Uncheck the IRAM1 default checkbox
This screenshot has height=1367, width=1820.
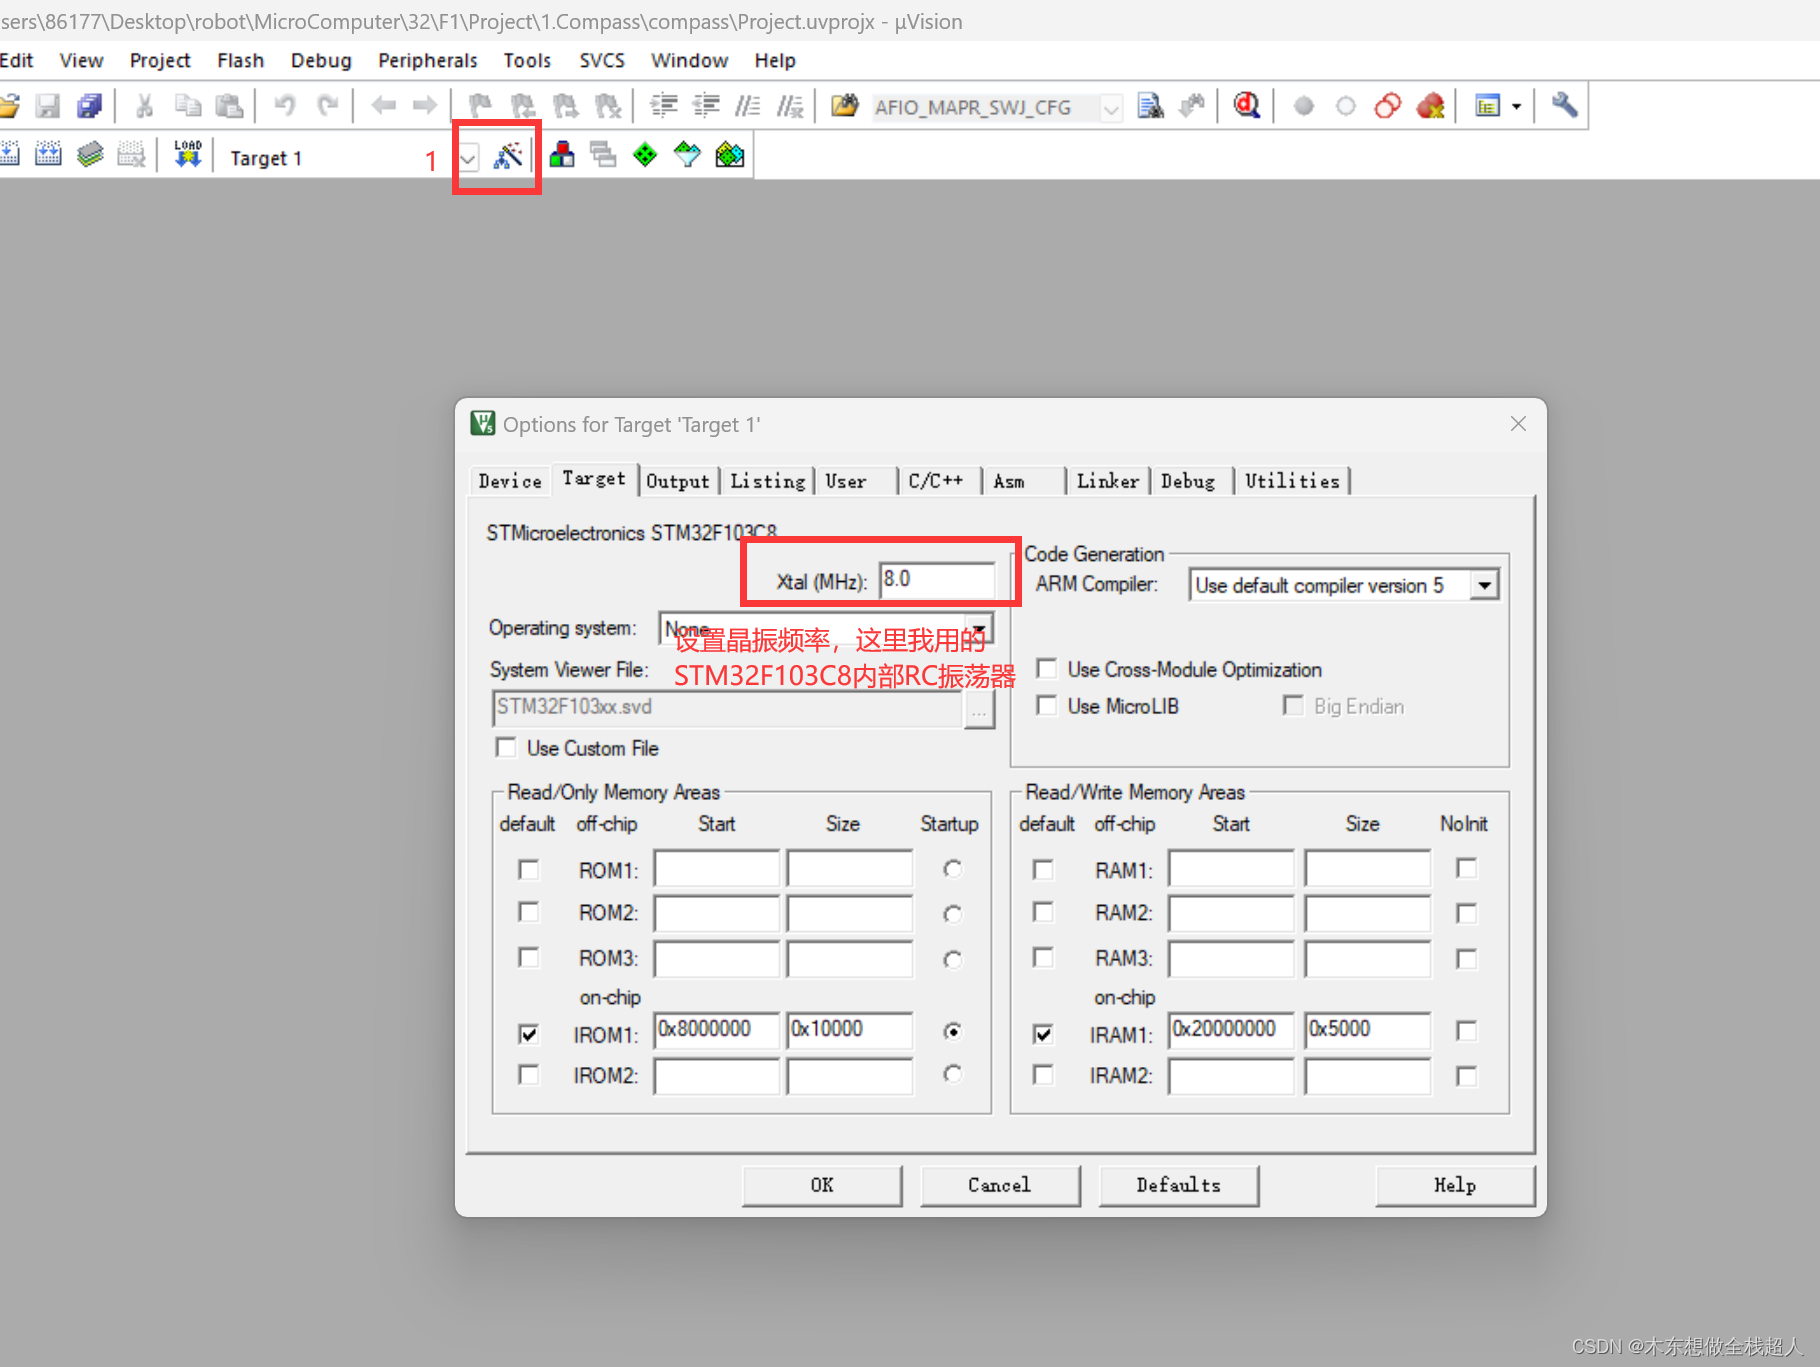coord(1042,1034)
